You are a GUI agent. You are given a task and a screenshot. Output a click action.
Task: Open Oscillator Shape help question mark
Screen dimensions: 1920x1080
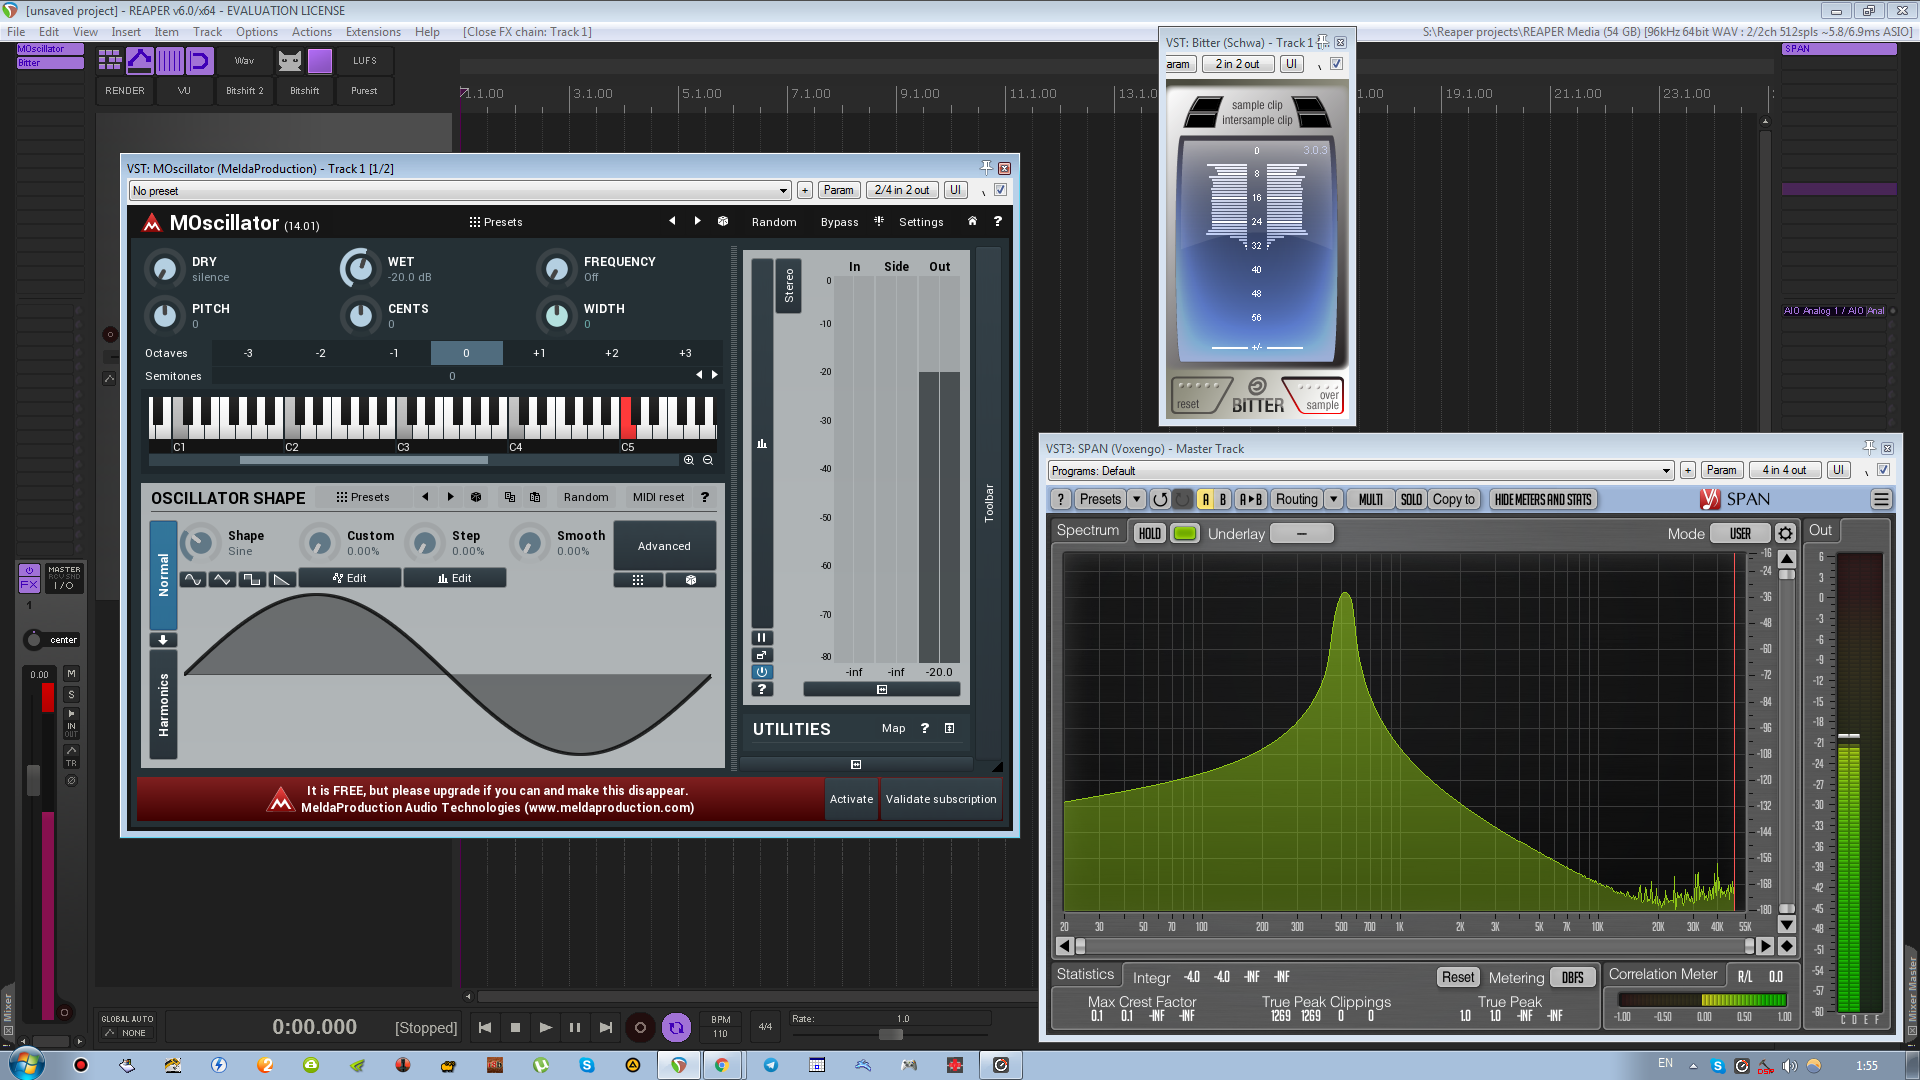coord(705,497)
